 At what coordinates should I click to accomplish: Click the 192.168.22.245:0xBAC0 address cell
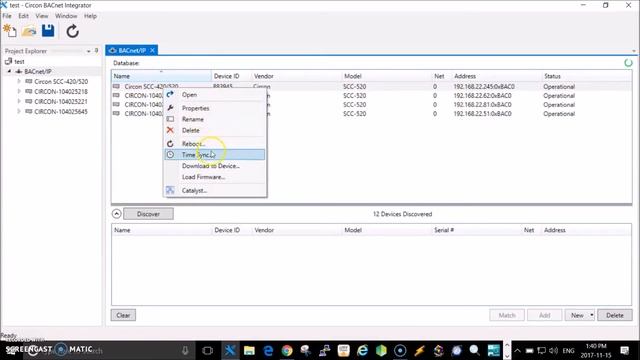click(x=484, y=87)
